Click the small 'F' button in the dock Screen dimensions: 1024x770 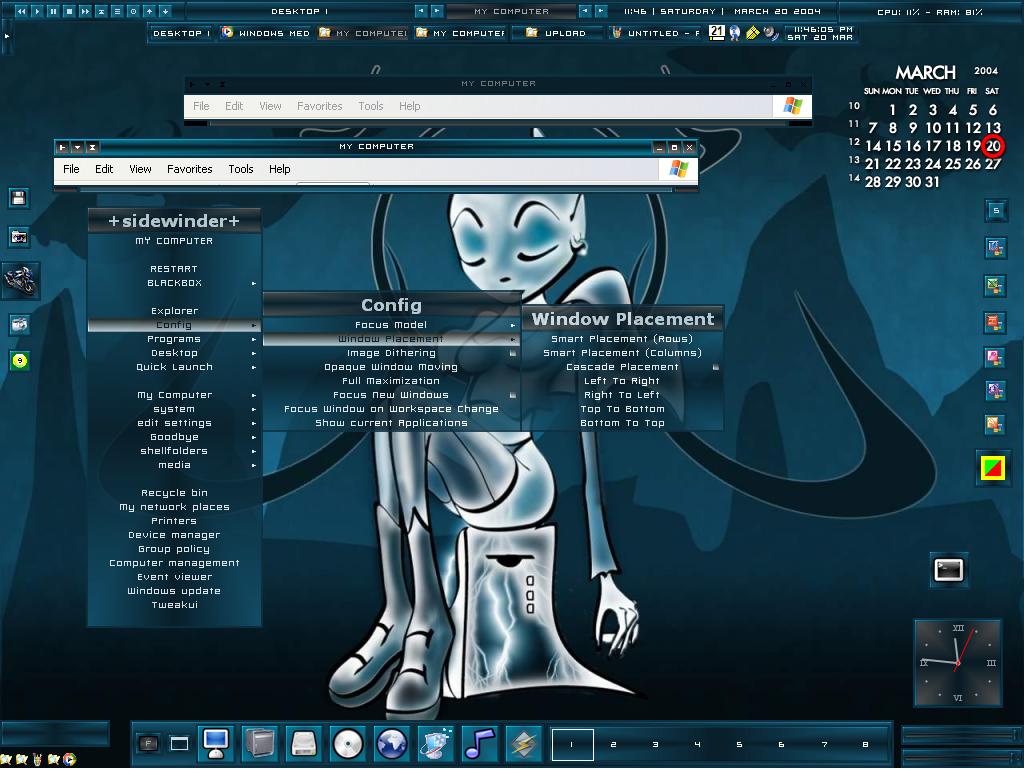pos(148,743)
